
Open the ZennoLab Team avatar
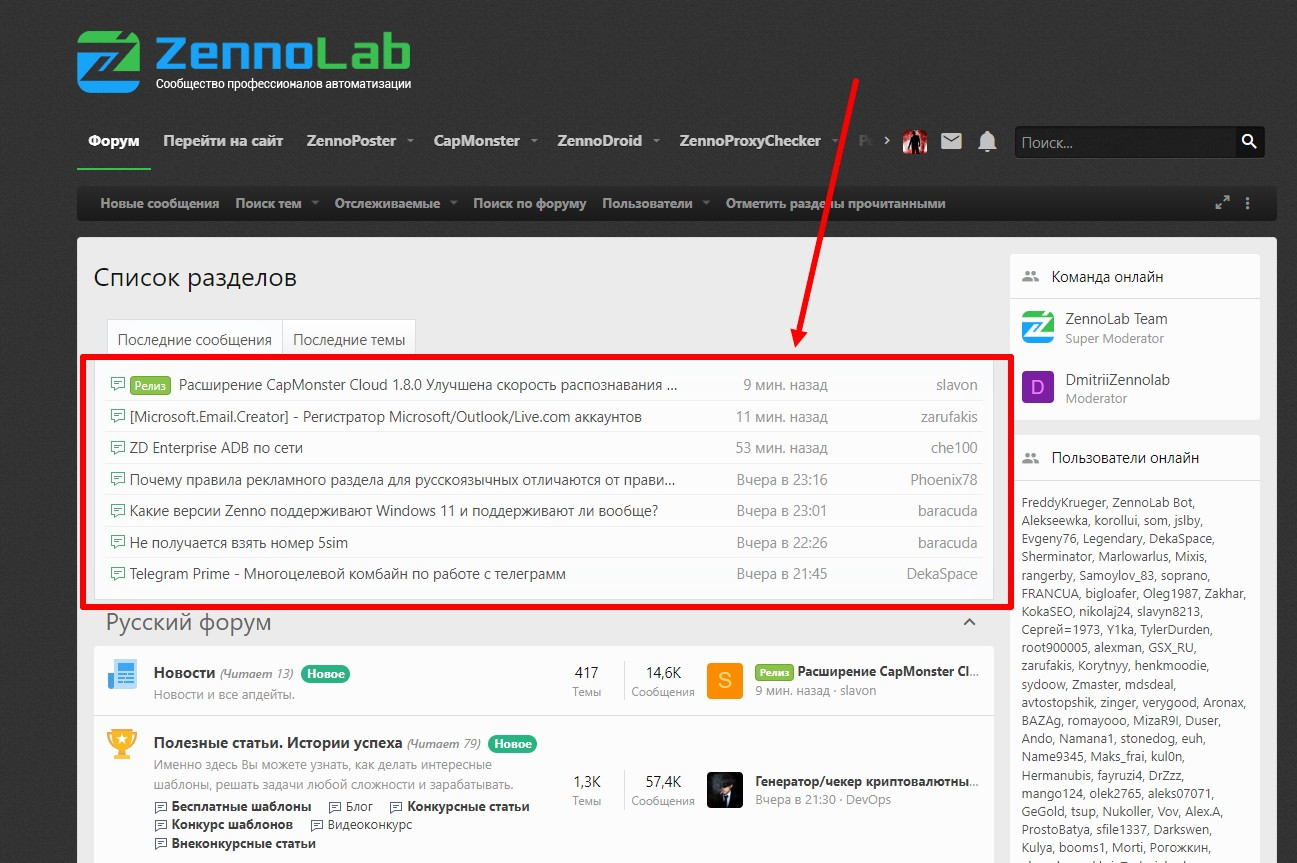tap(1038, 327)
